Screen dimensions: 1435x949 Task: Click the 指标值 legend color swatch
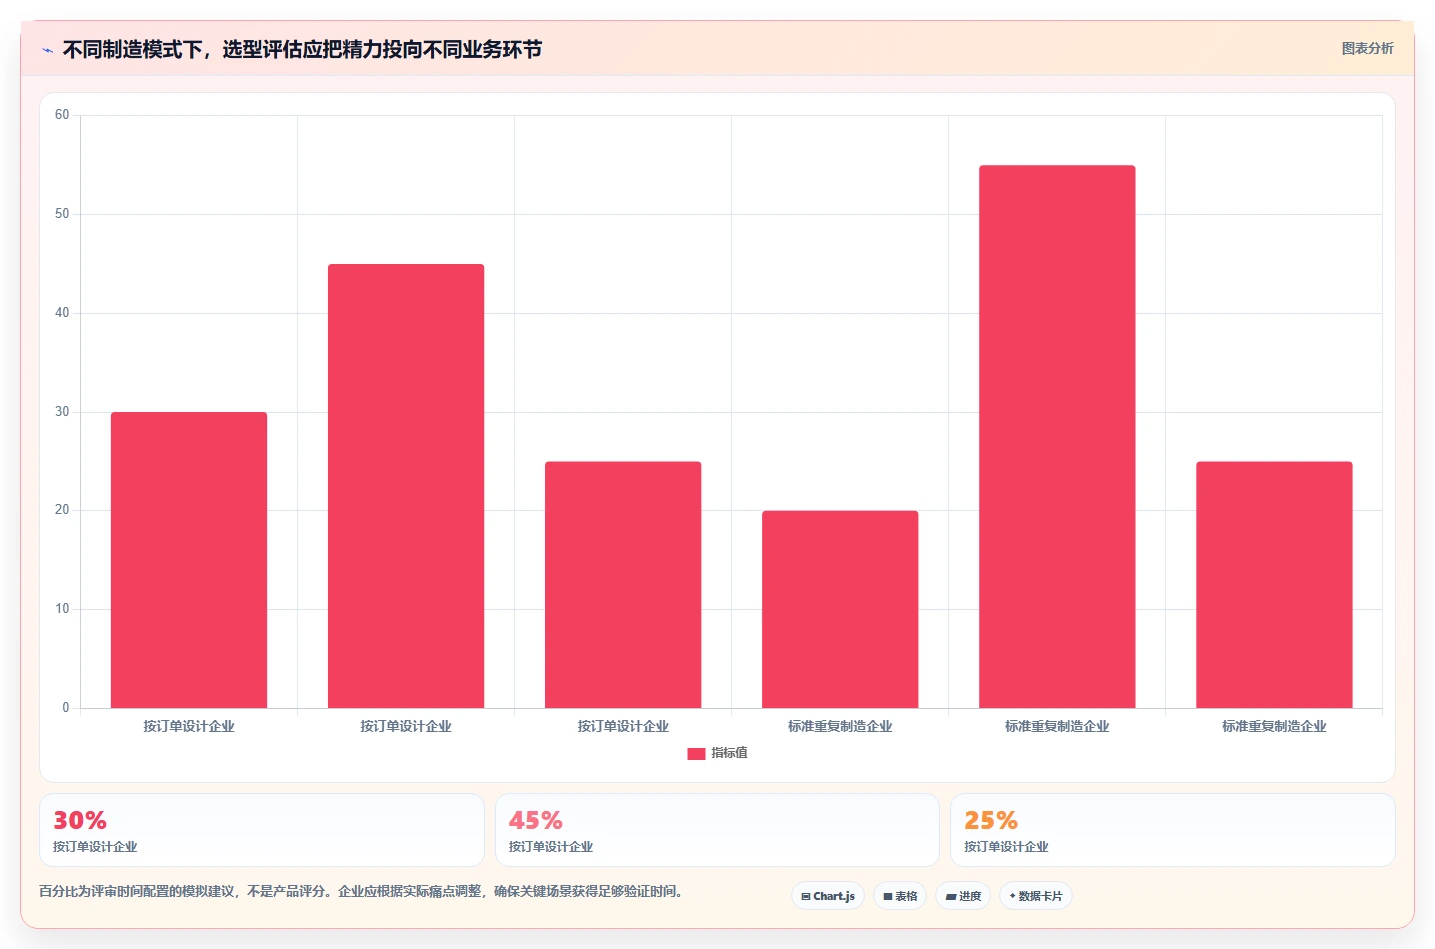point(696,754)
